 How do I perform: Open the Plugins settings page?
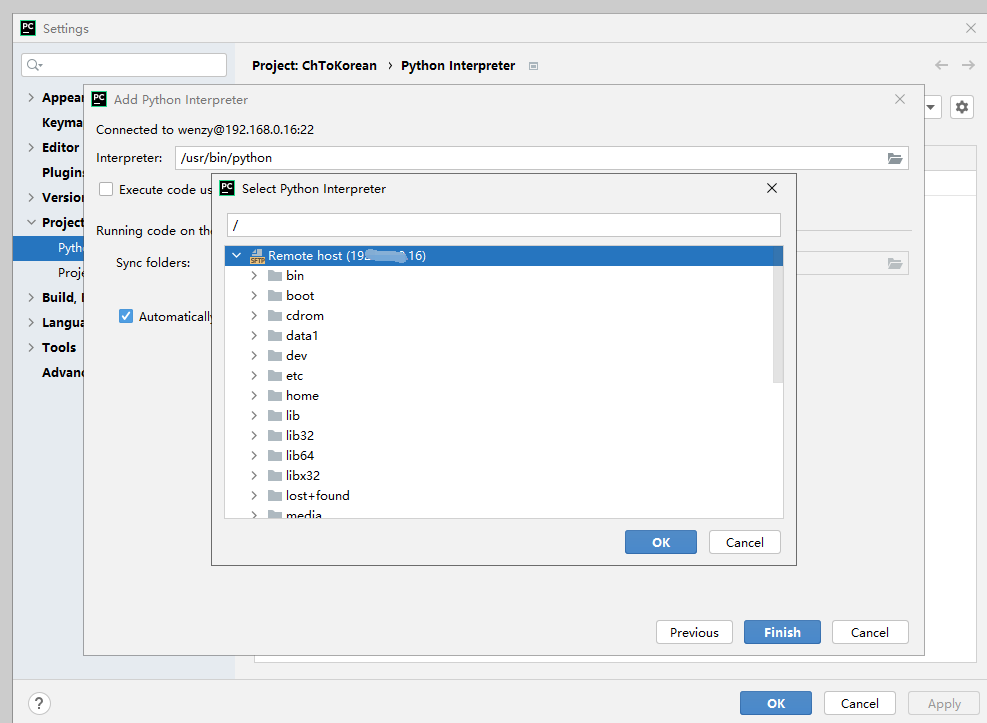pyautogui.click(x=62, y=172)
